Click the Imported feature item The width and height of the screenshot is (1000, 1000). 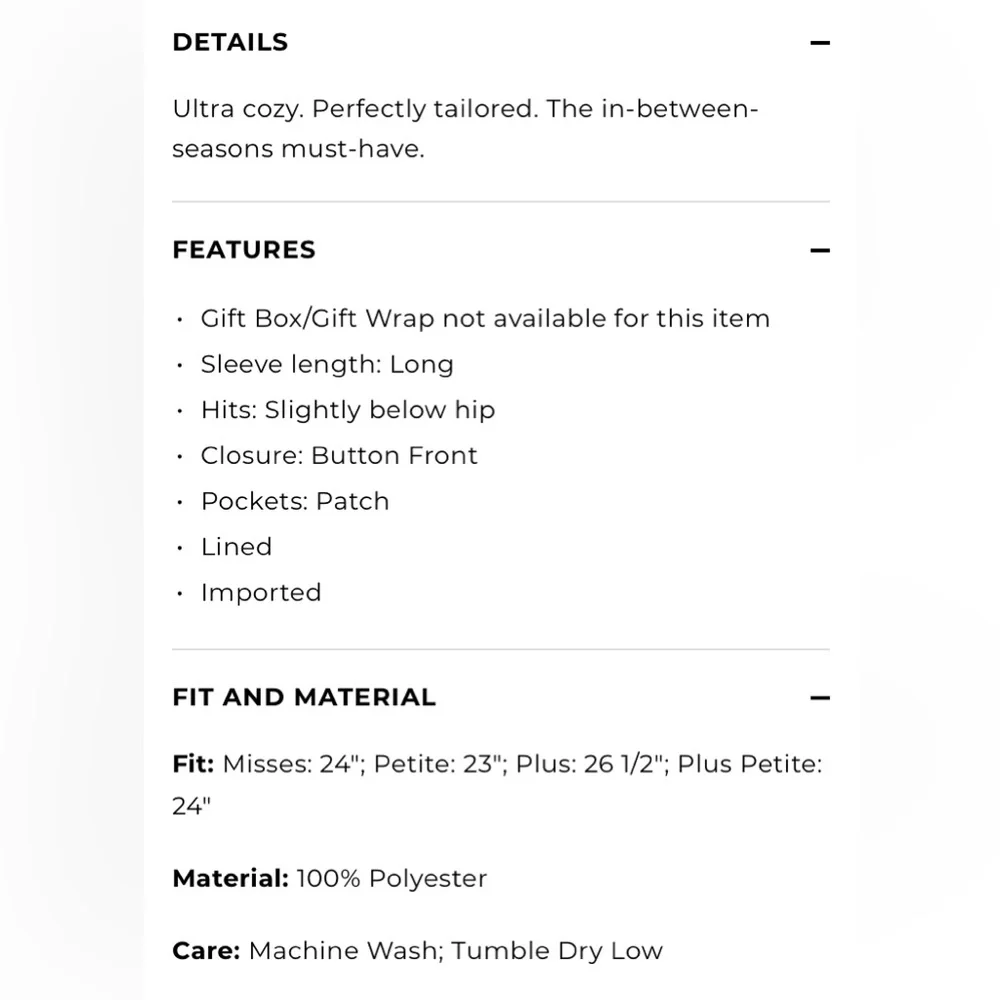click(261, 593)
